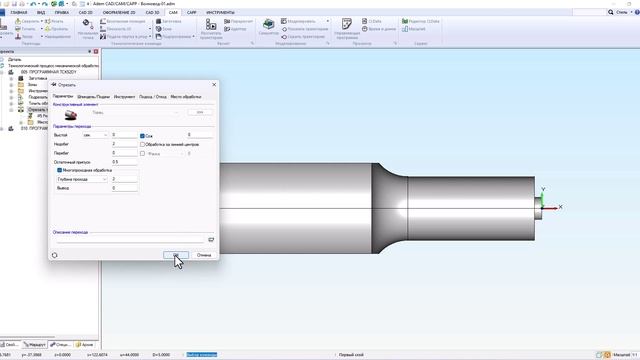Enable Обработка за линией центров checkbox
Viewport: 640px width, 360px height.
[142, 144]
